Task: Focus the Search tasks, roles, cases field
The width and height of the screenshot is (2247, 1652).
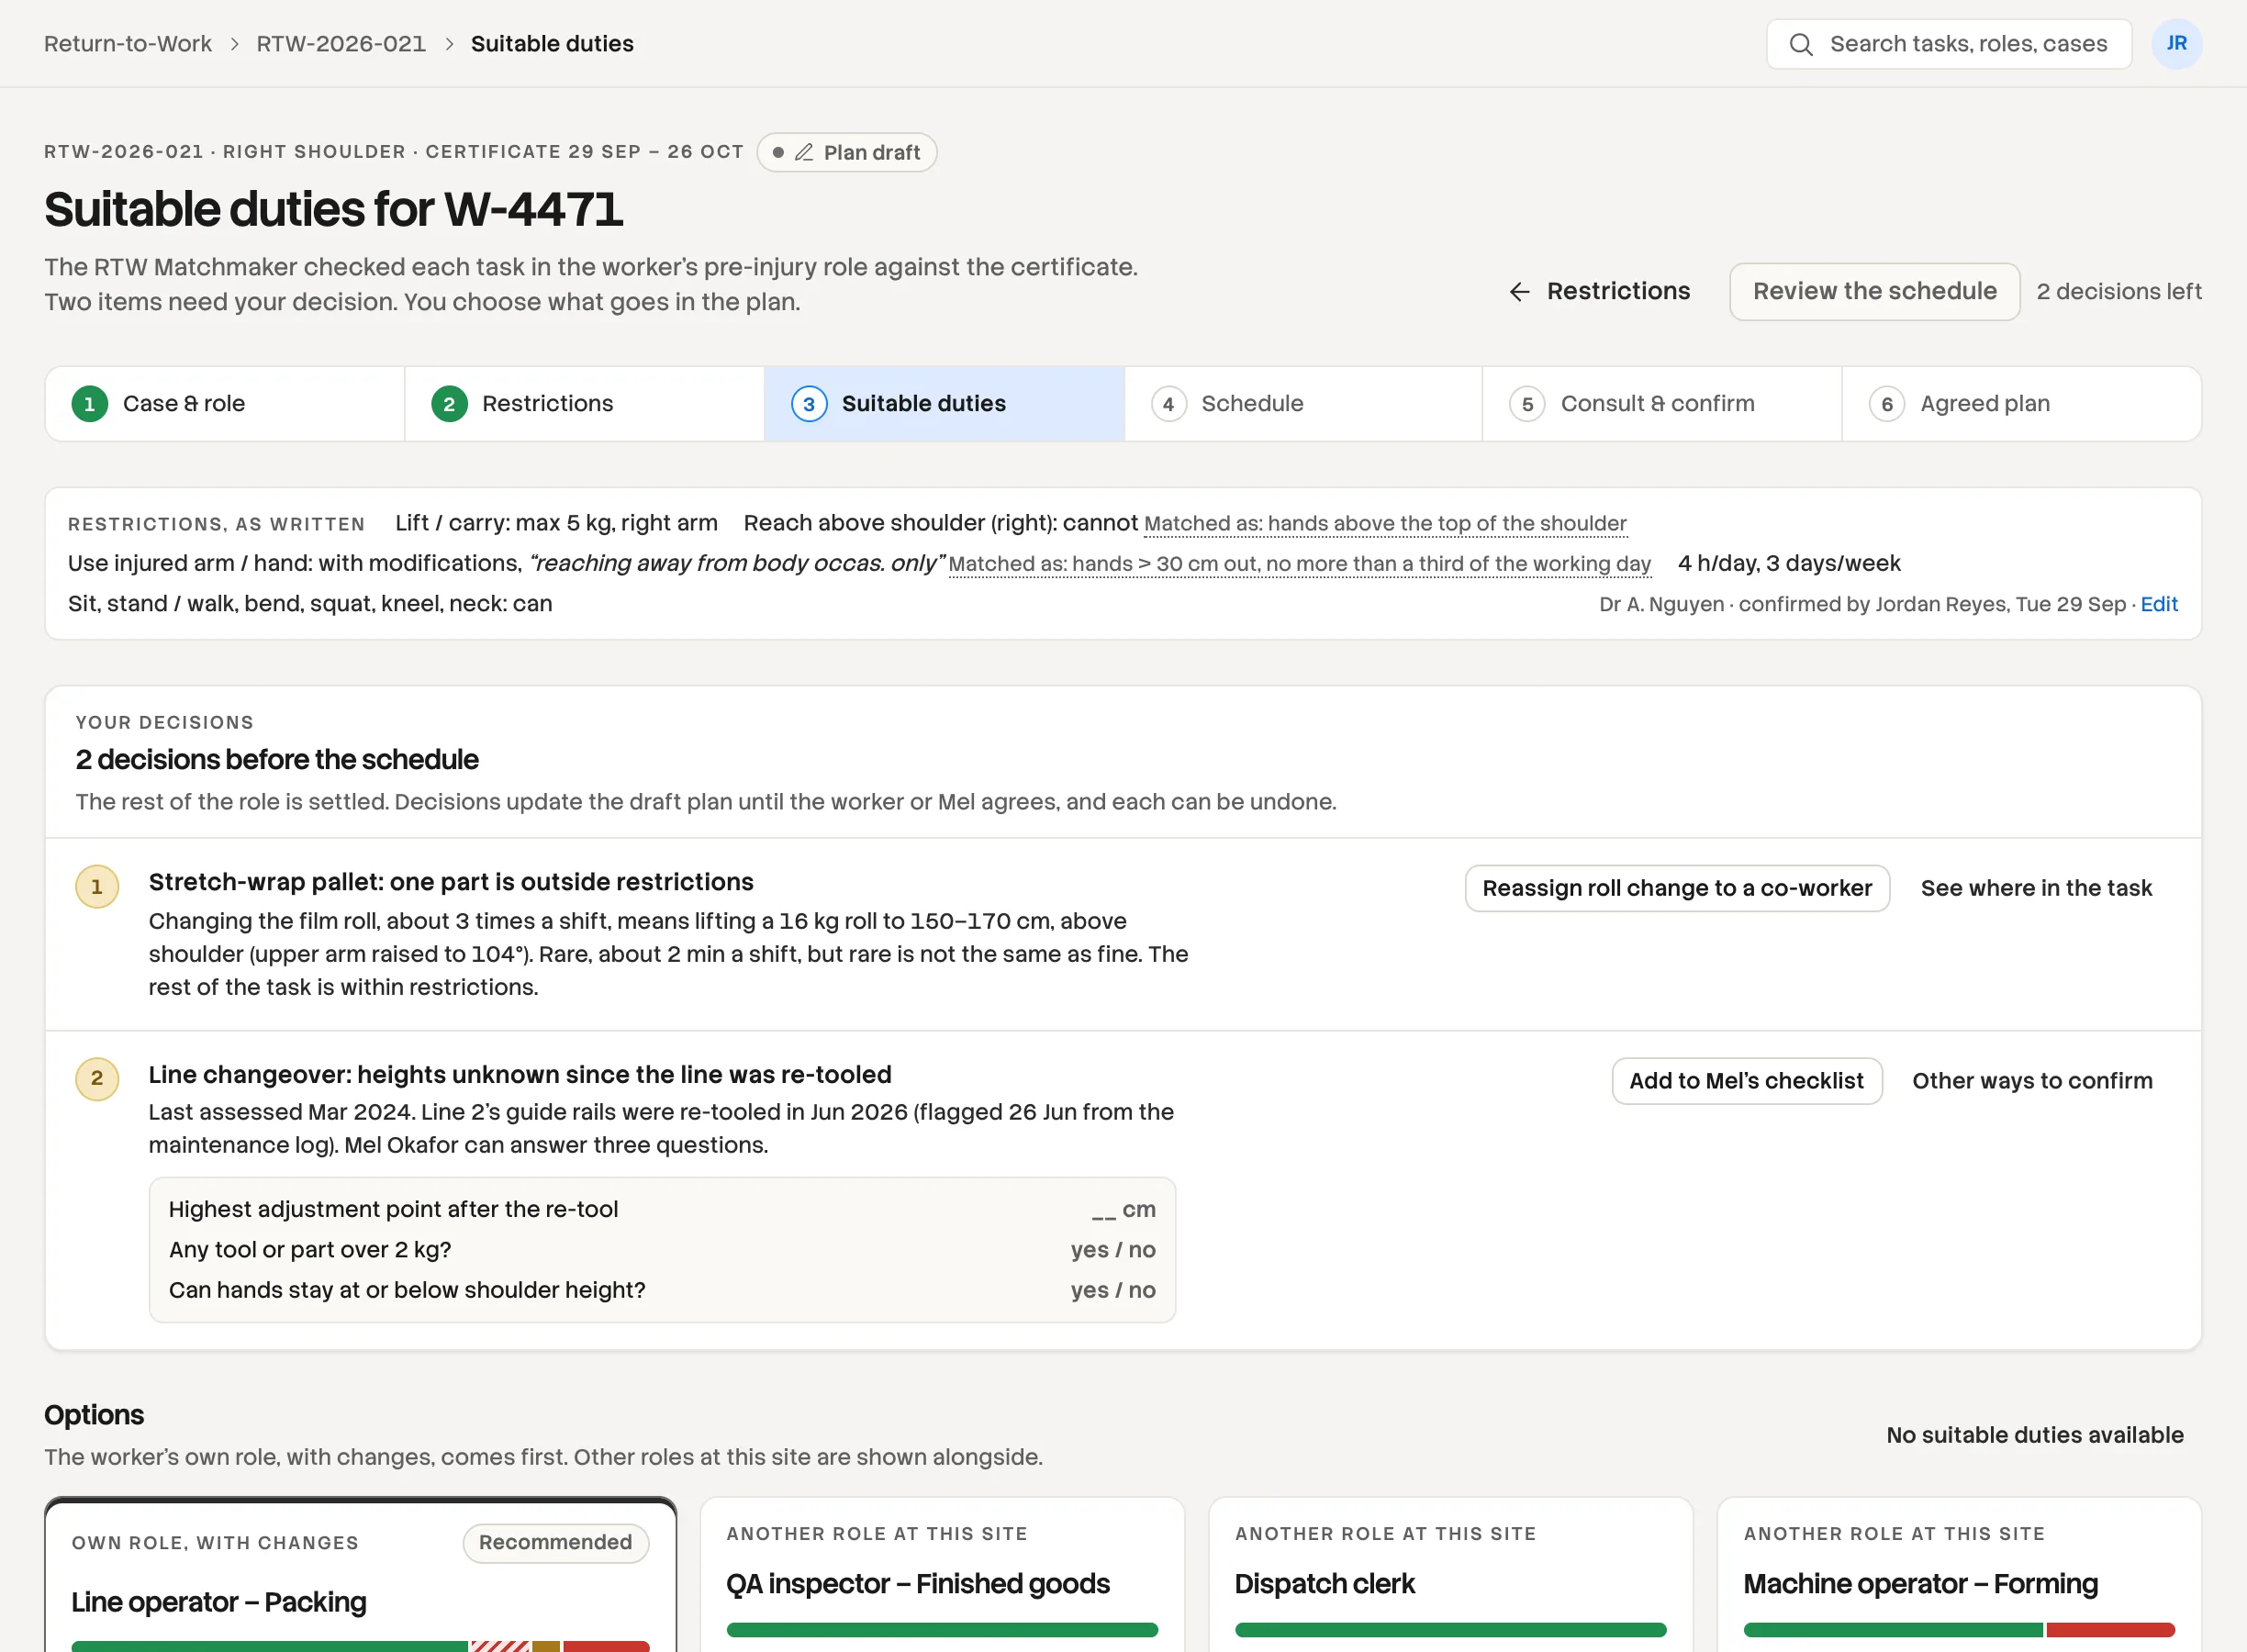Action: (1948, 44)
